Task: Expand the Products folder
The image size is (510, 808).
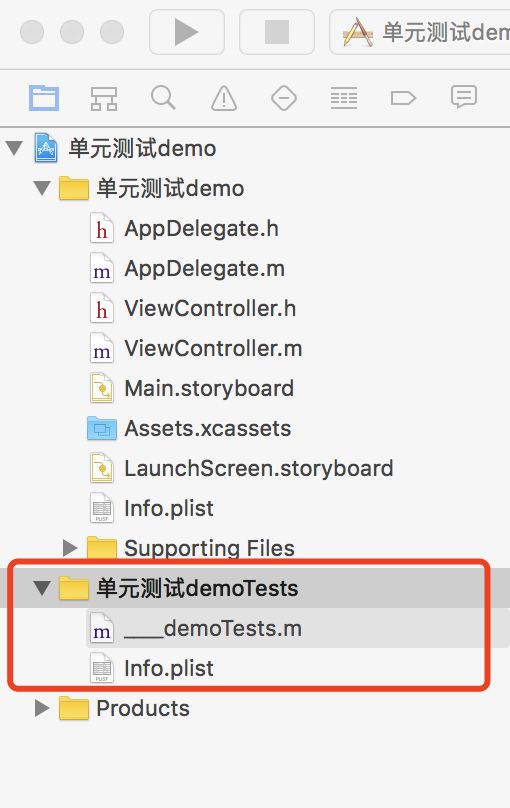Action: 42,708
